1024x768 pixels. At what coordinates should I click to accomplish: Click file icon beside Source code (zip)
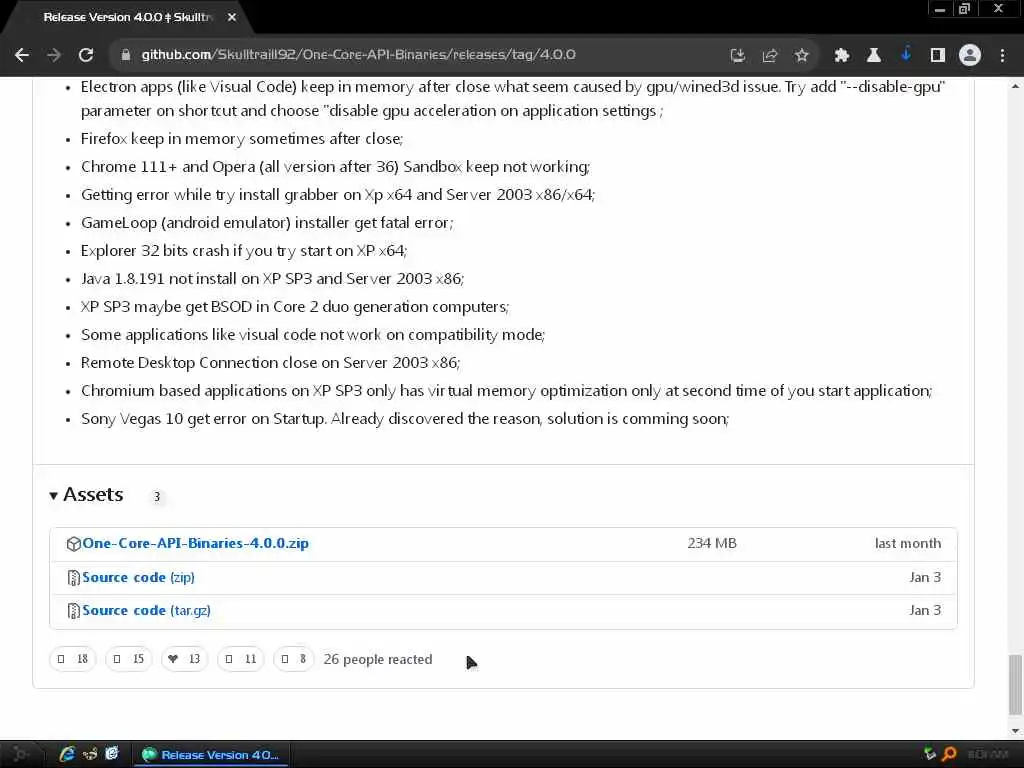74,578
